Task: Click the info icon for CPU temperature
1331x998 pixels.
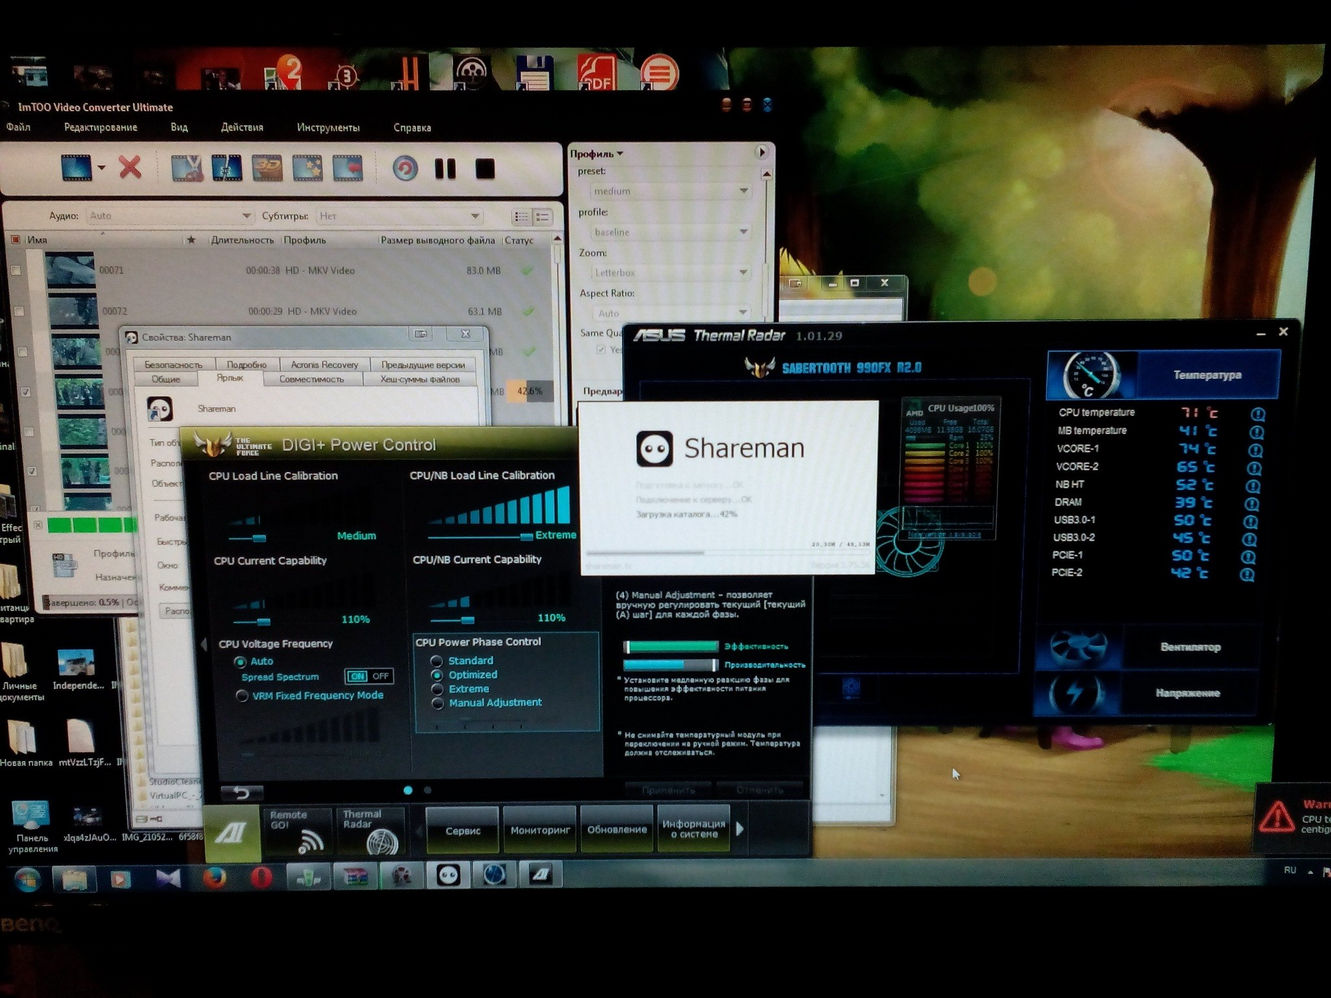Action: click(1258, 413)
